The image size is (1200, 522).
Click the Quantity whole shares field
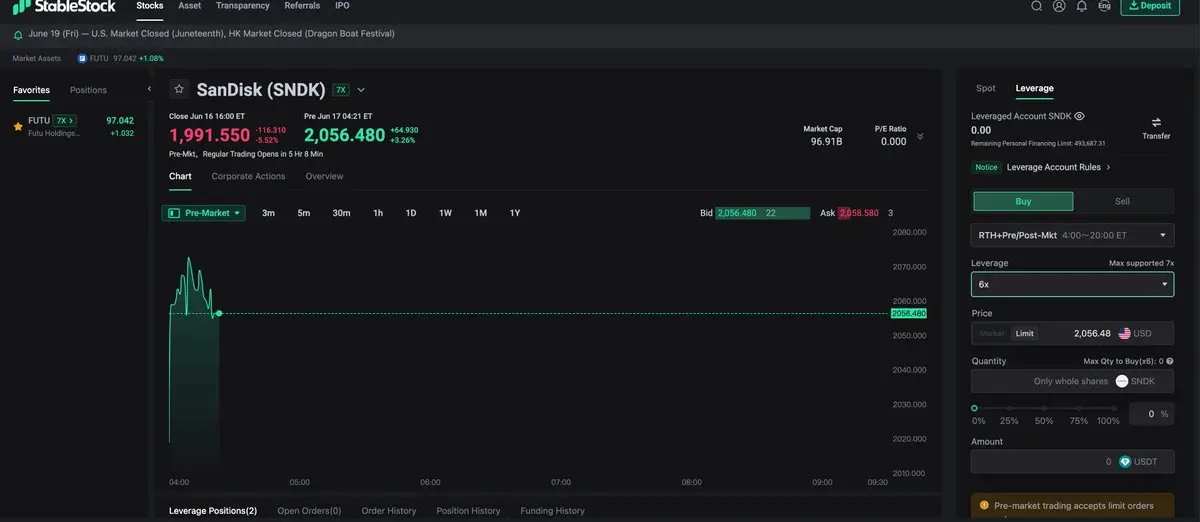1072,381
